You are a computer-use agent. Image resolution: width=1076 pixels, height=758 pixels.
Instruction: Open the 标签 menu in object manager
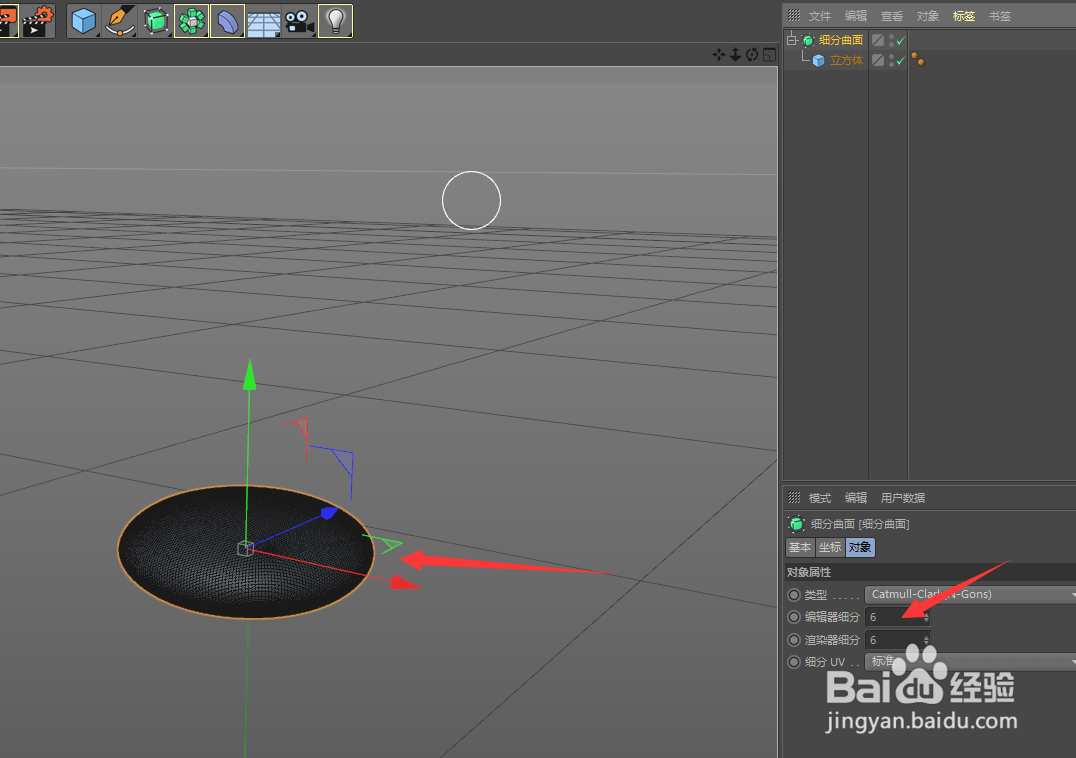pos(963,16)
